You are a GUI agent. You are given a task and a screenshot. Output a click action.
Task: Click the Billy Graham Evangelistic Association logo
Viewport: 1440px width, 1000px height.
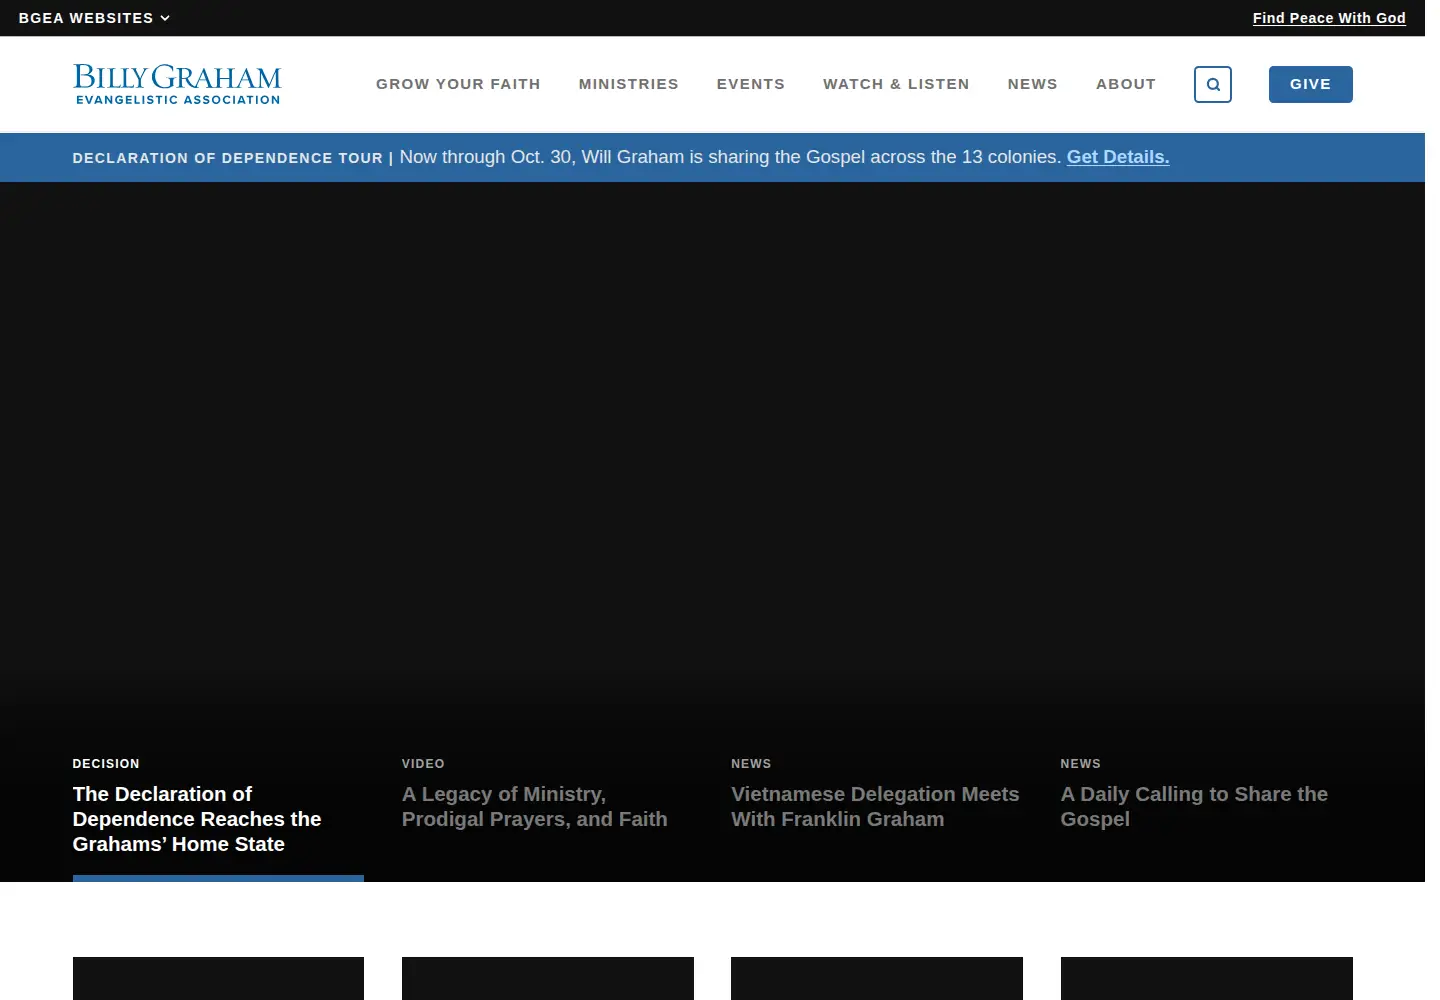[x=177, y=85]
